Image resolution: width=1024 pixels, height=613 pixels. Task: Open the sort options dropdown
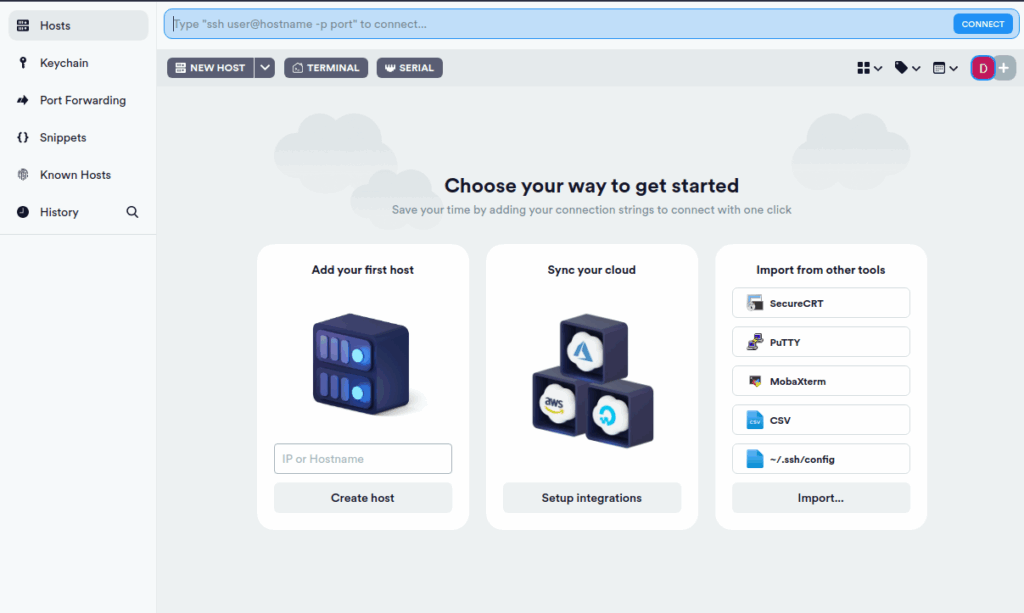tap(945, 68)
